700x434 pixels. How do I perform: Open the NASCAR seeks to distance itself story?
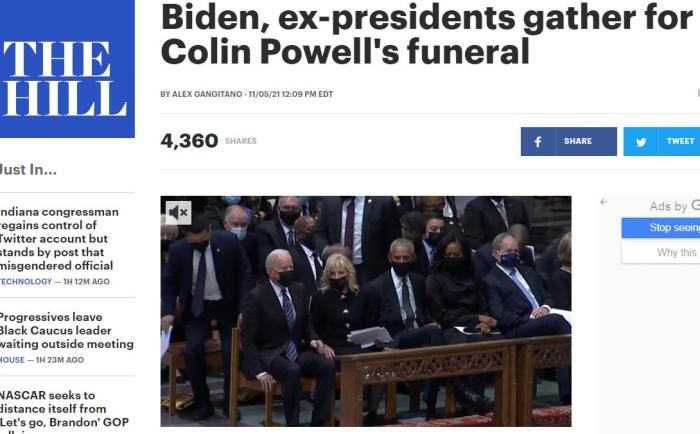coord(64,411)
